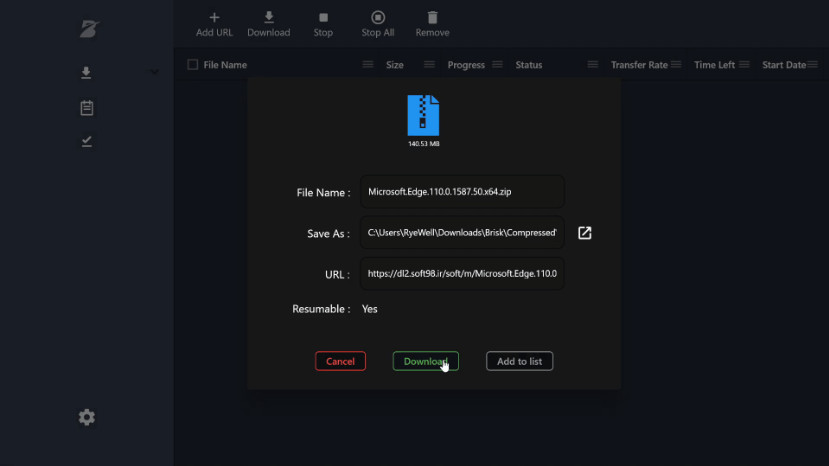The image size is (829, 466).
Task: Open the Time Left column menu icon
Action: pyautogui.click(x=744, y=65)
